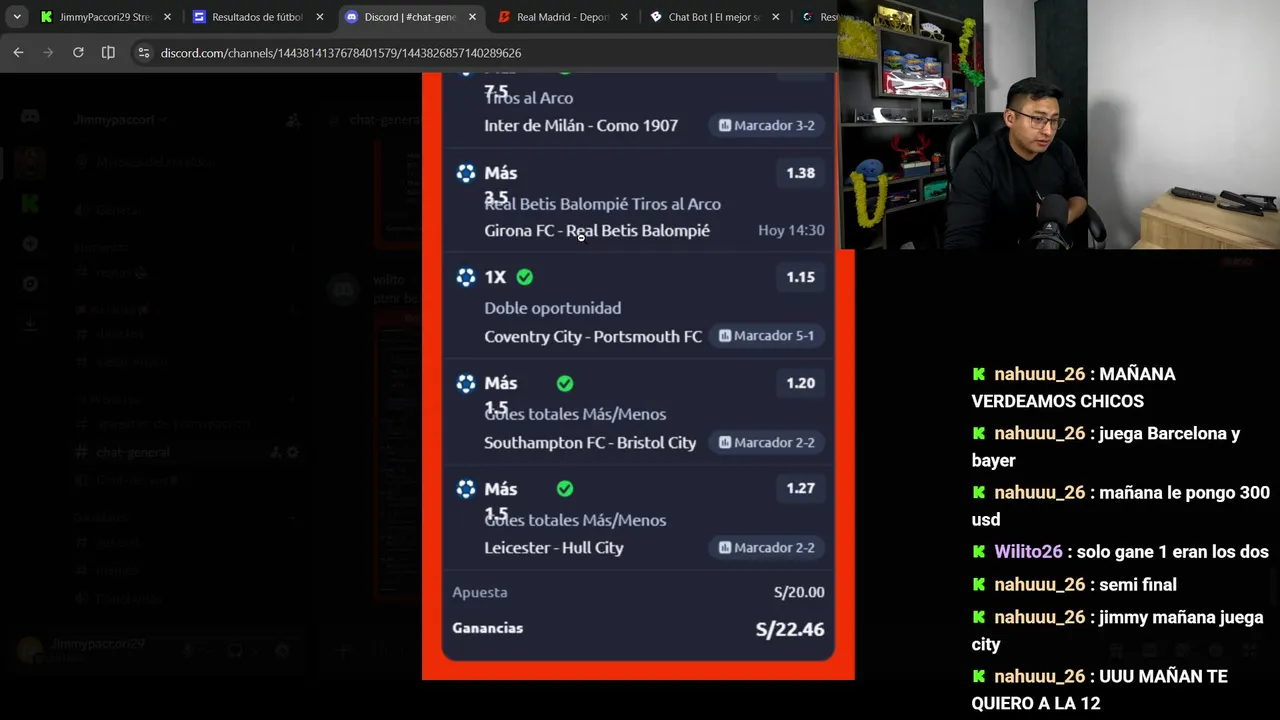Close the Resultados de fútbol tab
The height and width of the screenshot is (720, 1280).
pyautogui.click(x=320, y=17)
